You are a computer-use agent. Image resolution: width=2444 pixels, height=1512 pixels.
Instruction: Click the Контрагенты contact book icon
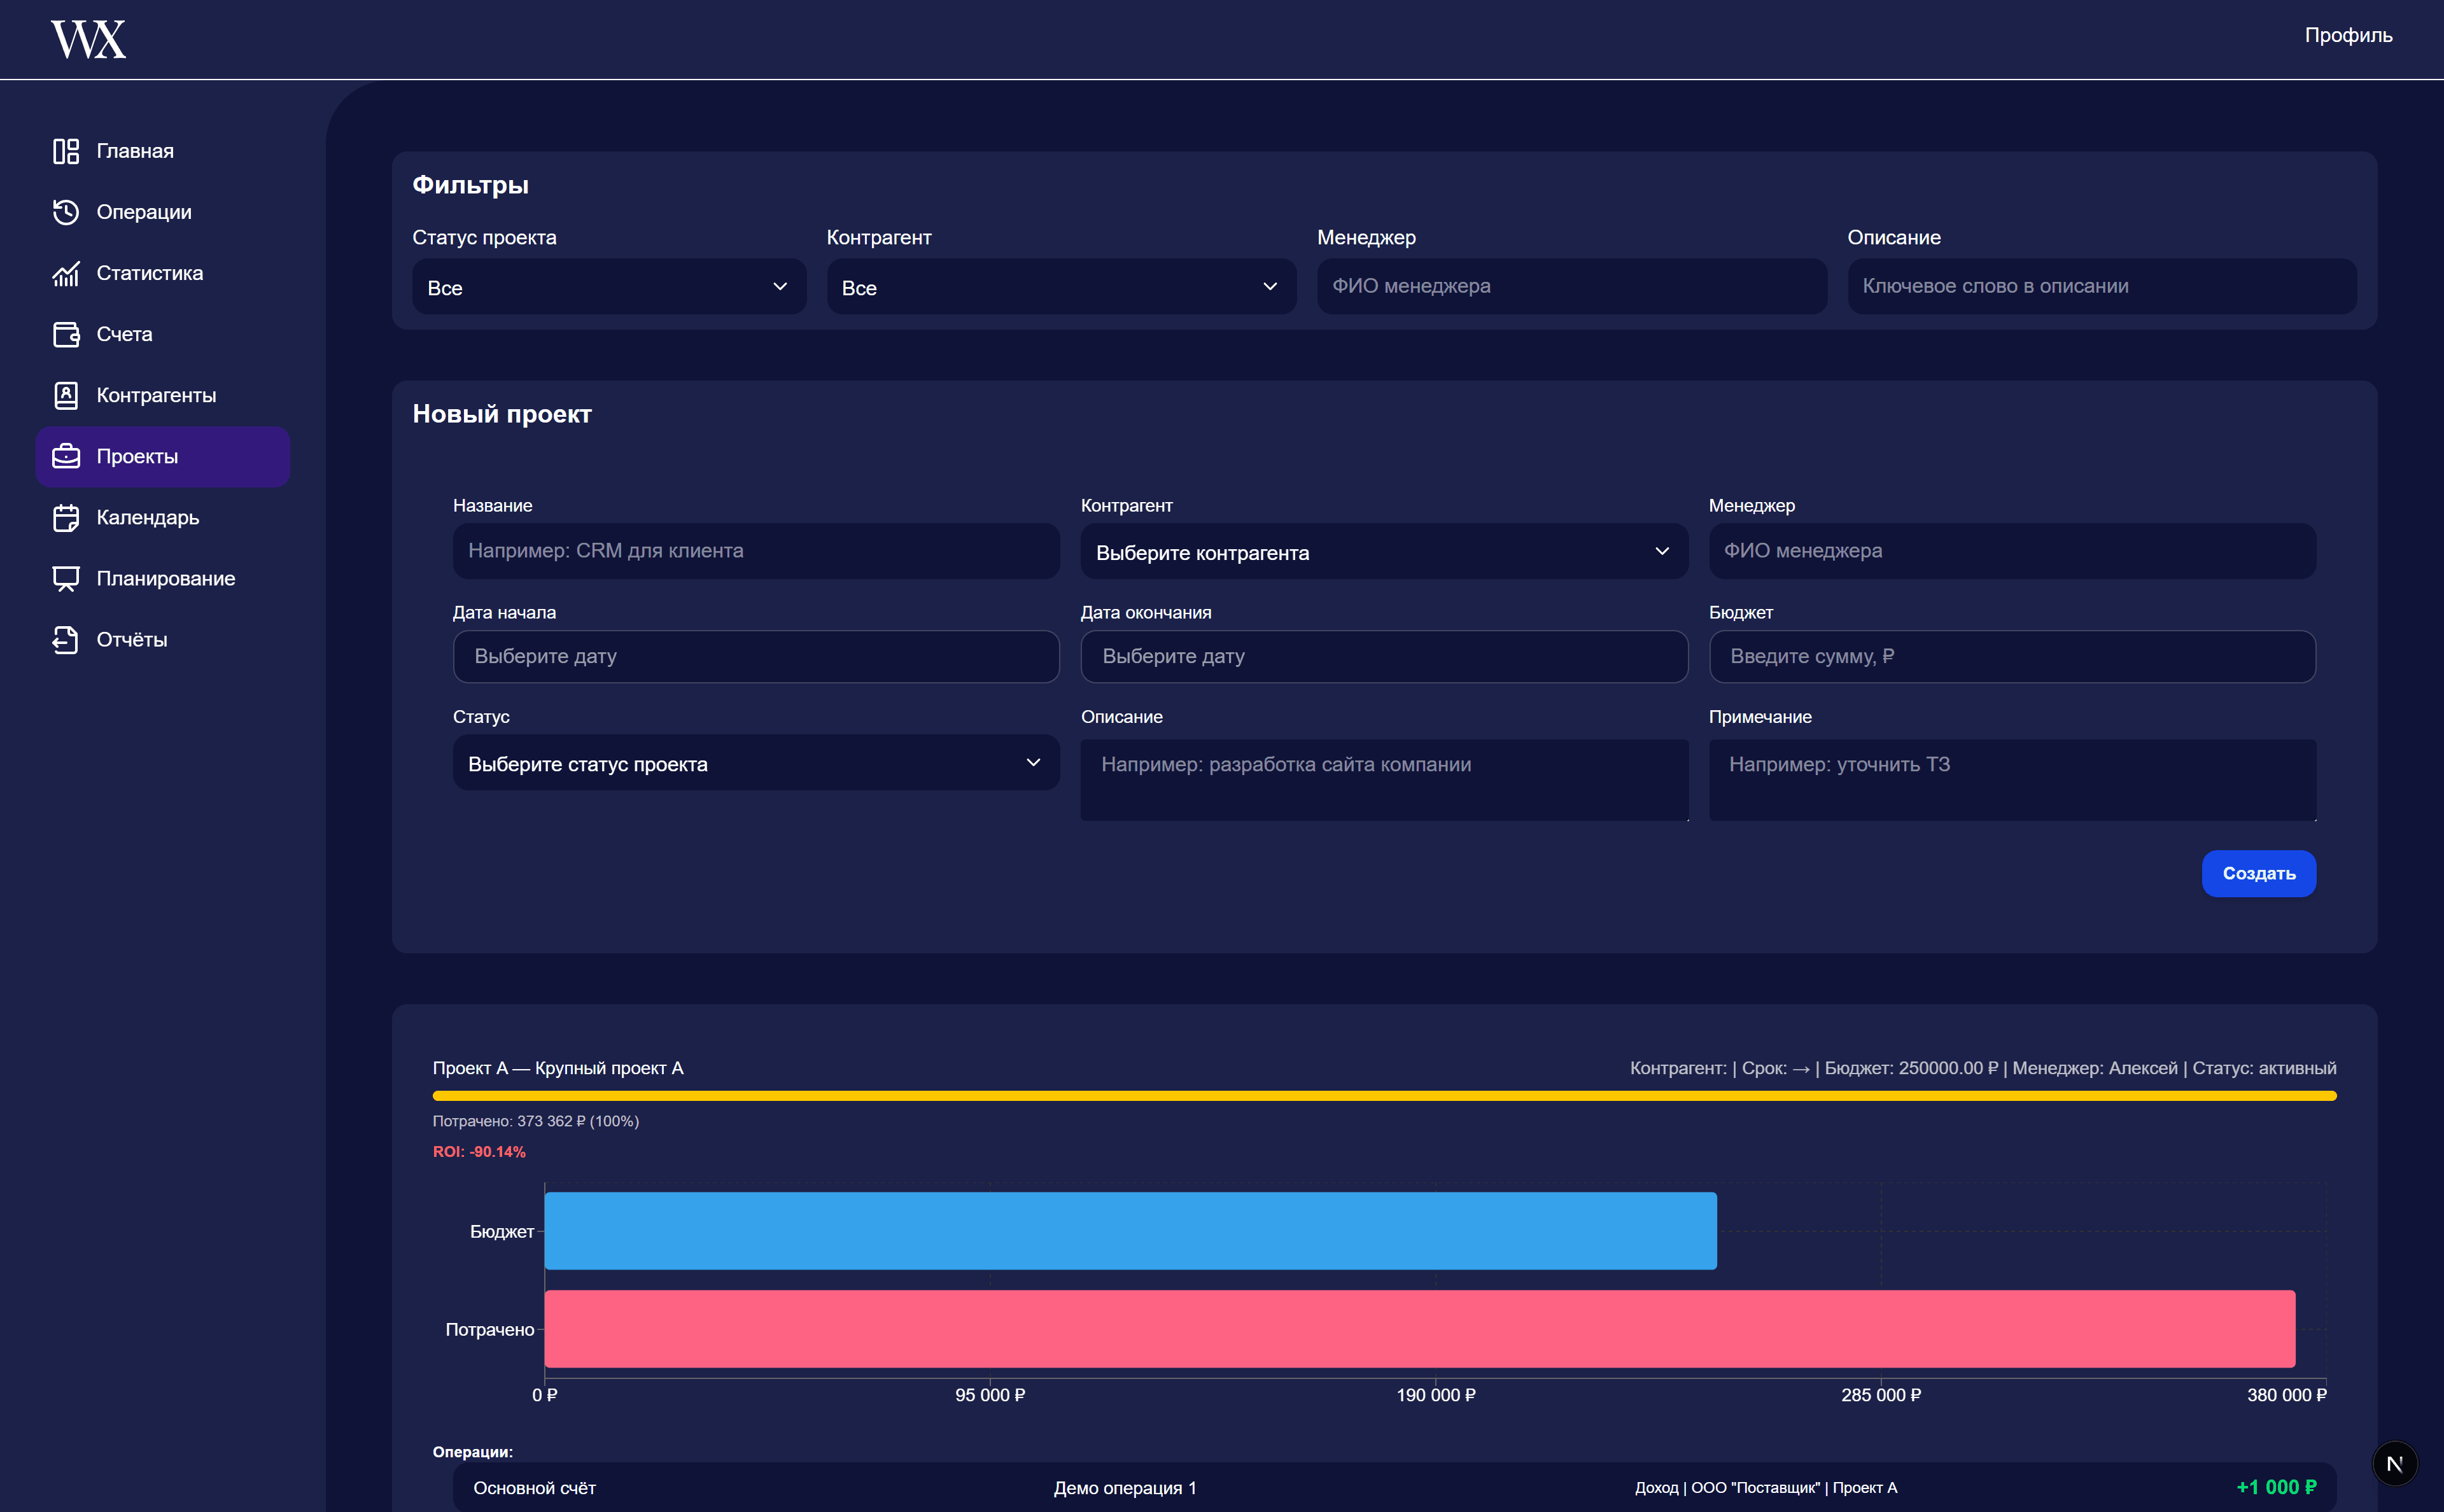coord(66,395)
